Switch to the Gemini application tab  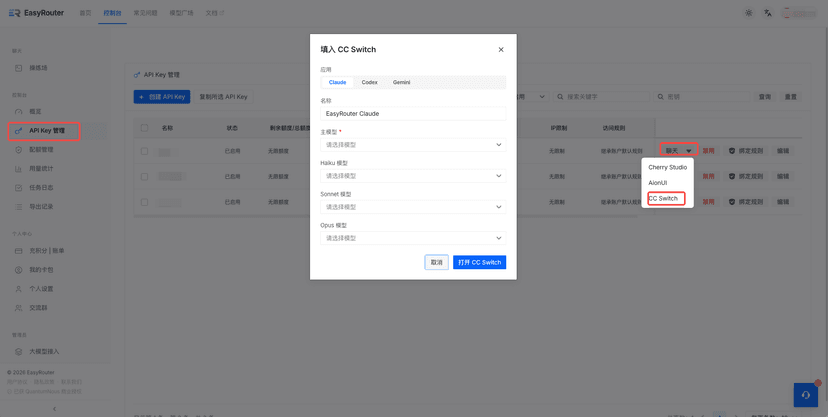click(401, 82)
